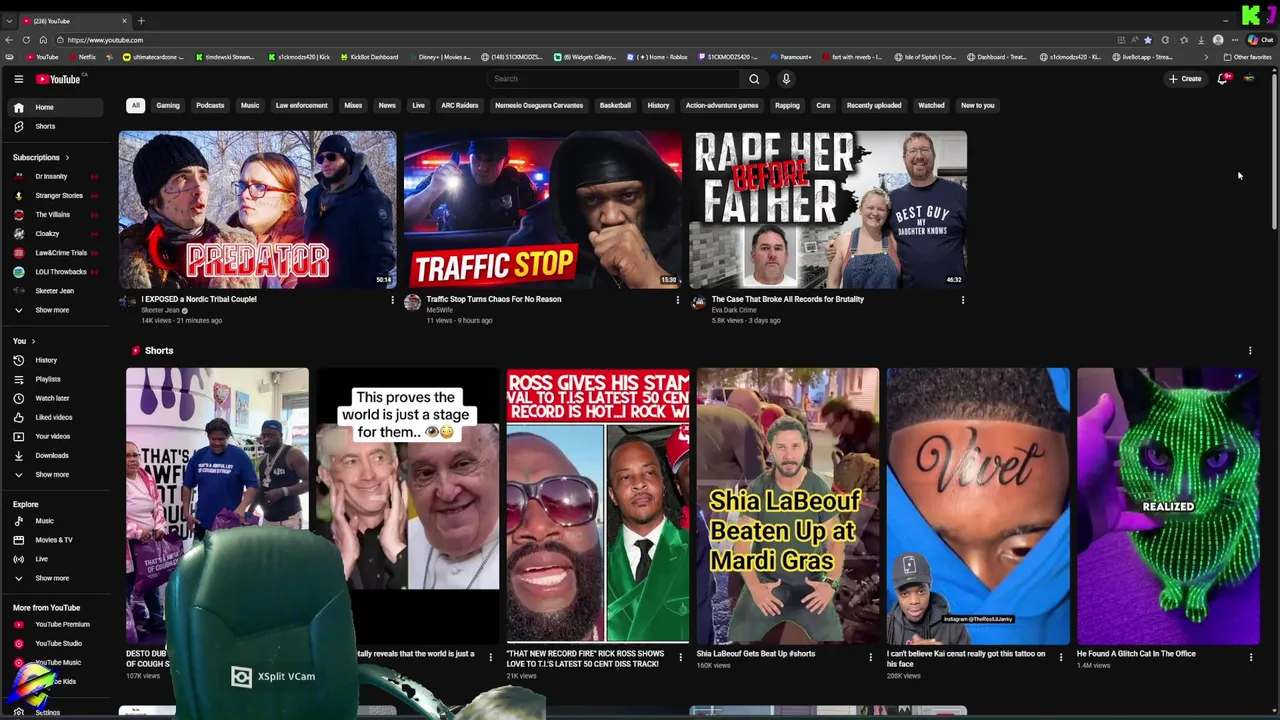Open the notifications bell
This screenshot has width=1280, height=720.
(x=1222, y=79)
